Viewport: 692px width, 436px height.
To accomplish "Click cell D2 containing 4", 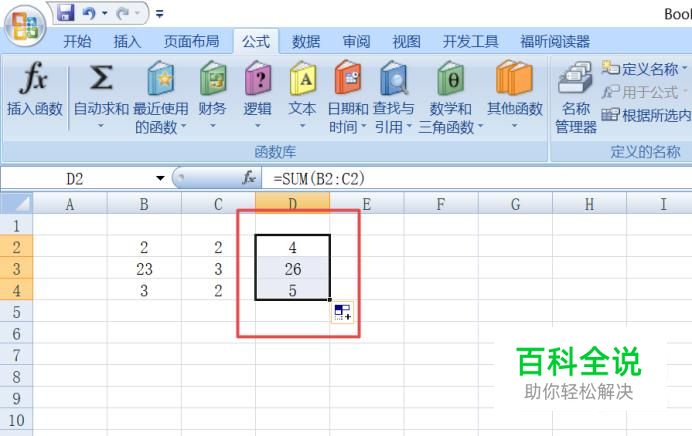I will pos(292,247).
